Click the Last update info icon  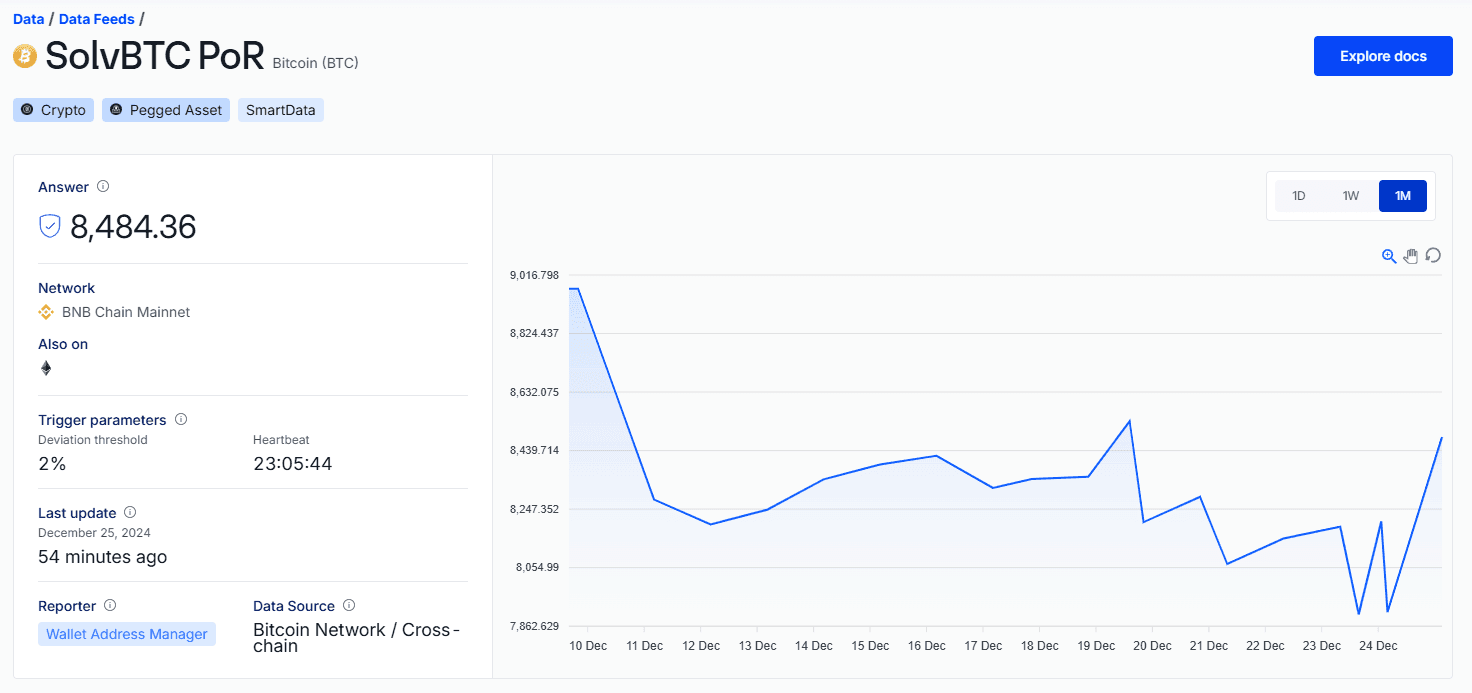click(130, 512)
